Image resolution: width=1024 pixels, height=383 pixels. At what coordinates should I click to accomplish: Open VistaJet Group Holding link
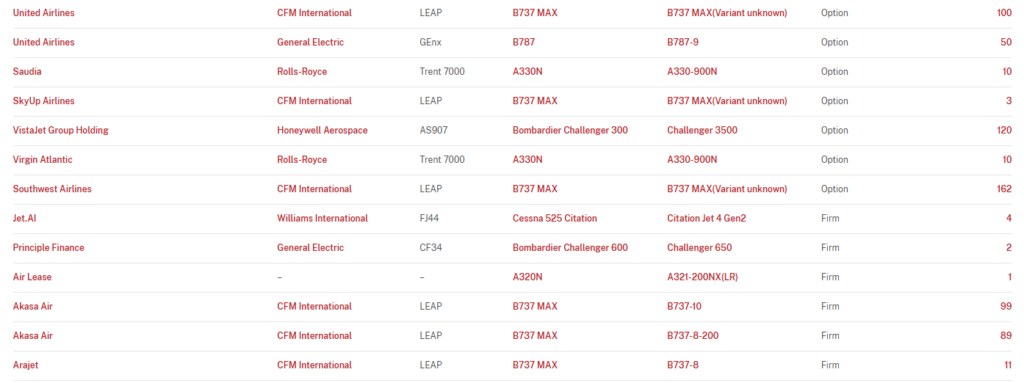point(61,130)
